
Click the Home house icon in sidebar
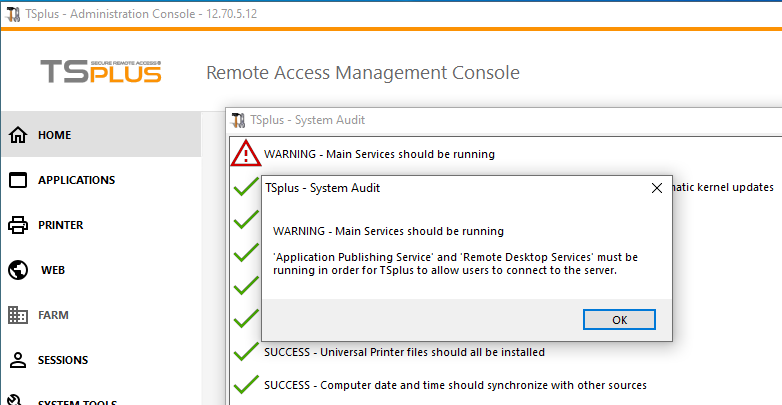(x=17, y=135)
